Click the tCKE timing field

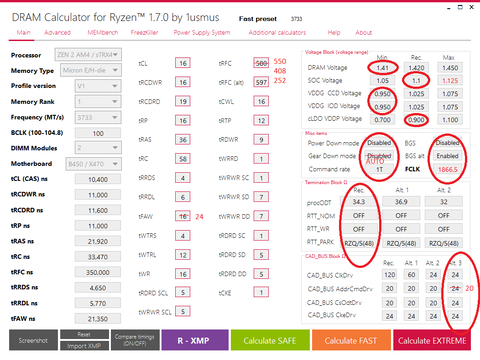(261, 292)
